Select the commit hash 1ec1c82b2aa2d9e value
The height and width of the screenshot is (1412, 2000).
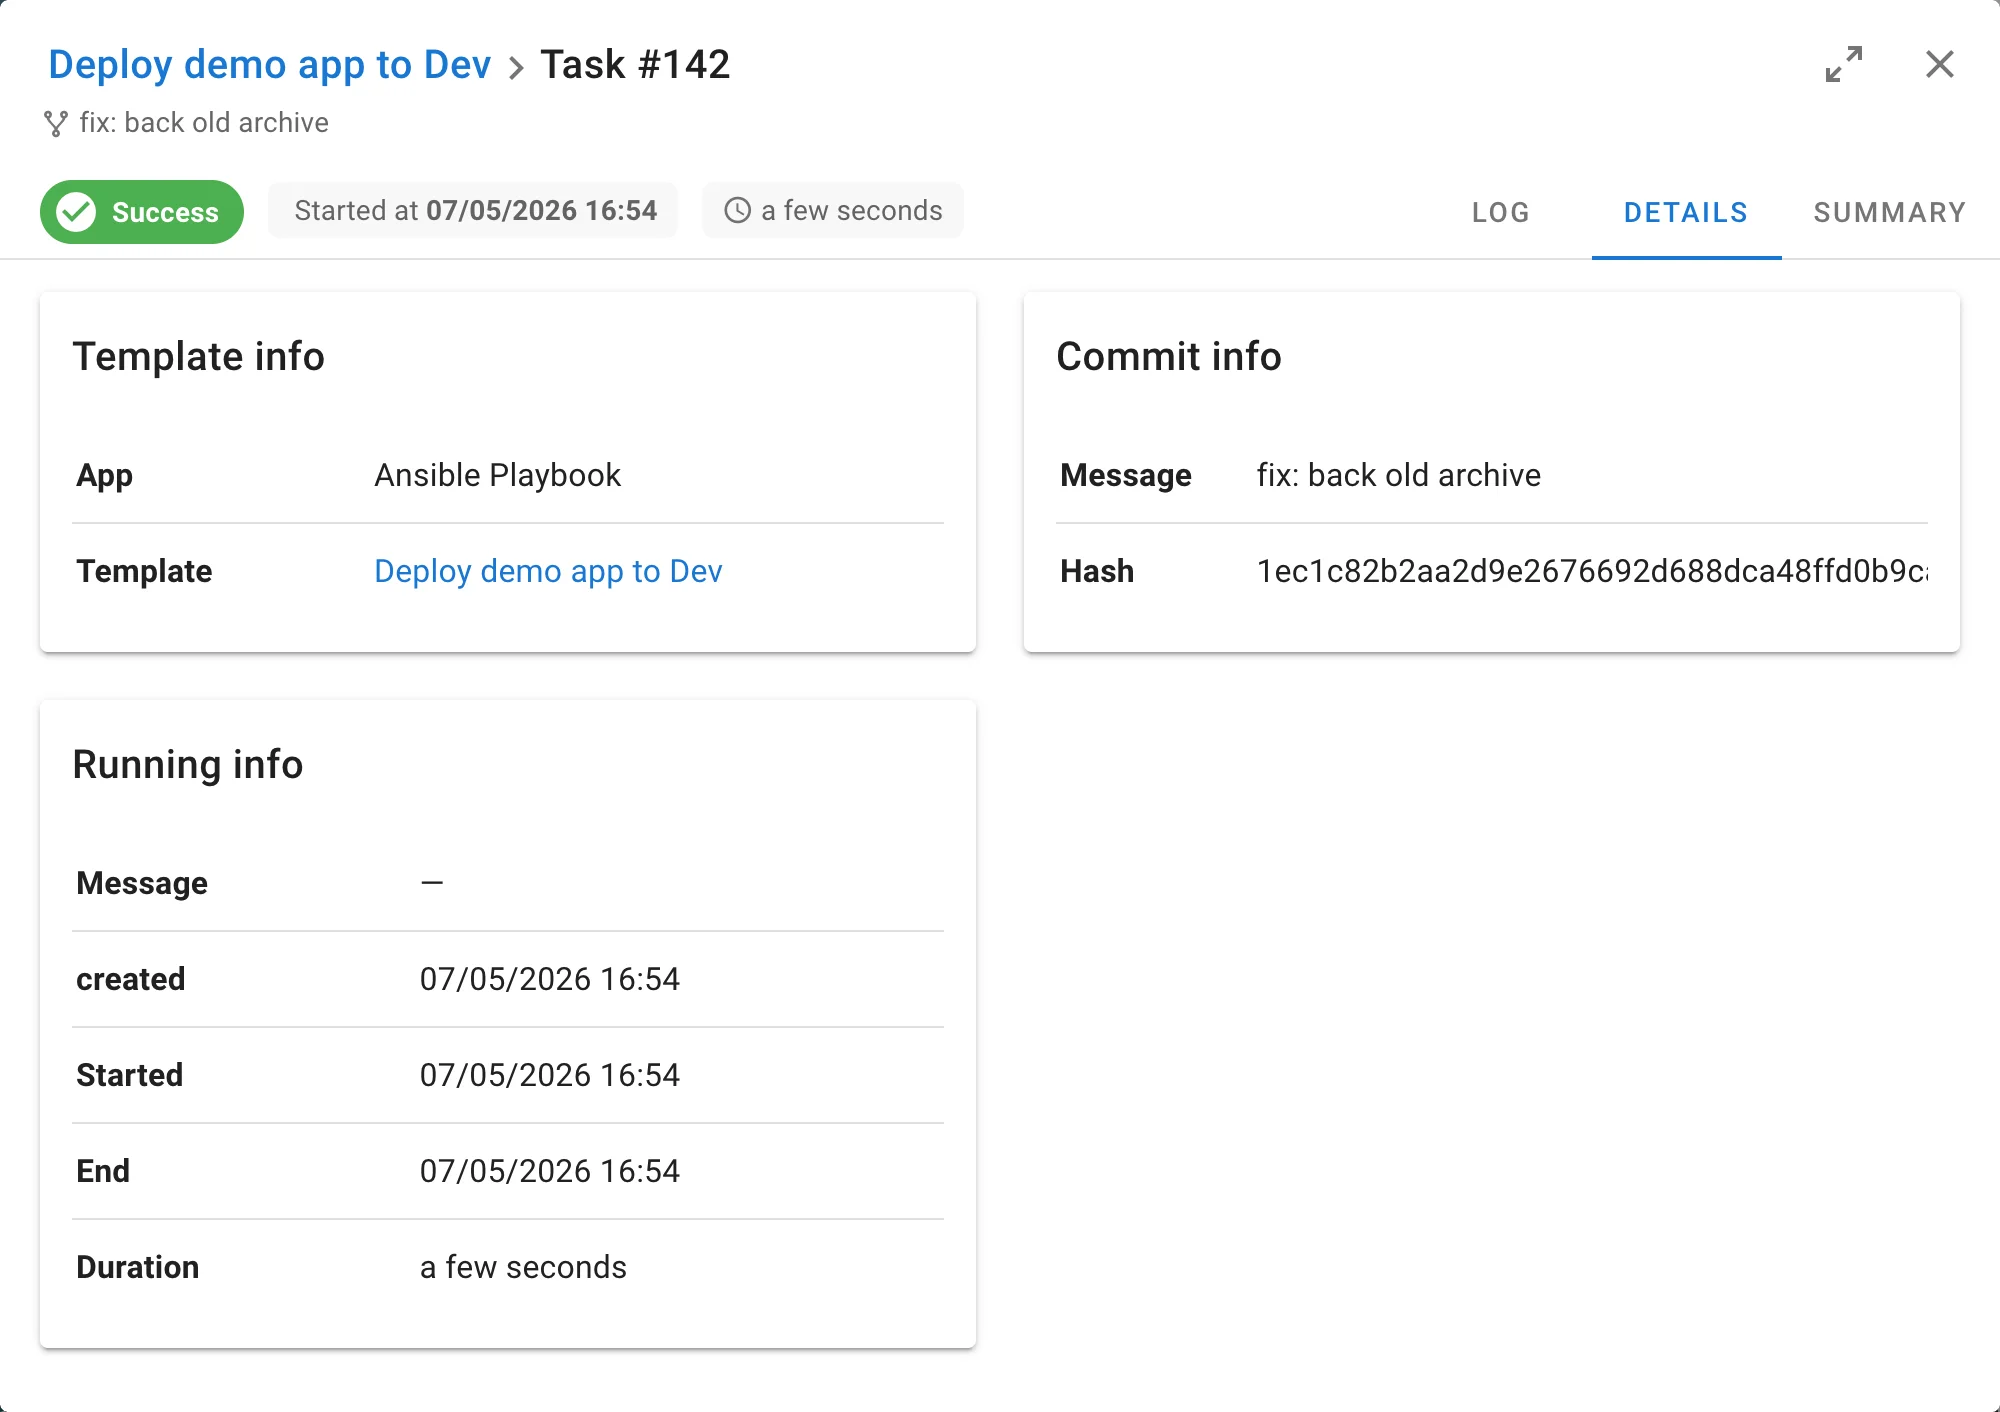pos(1592,571)
